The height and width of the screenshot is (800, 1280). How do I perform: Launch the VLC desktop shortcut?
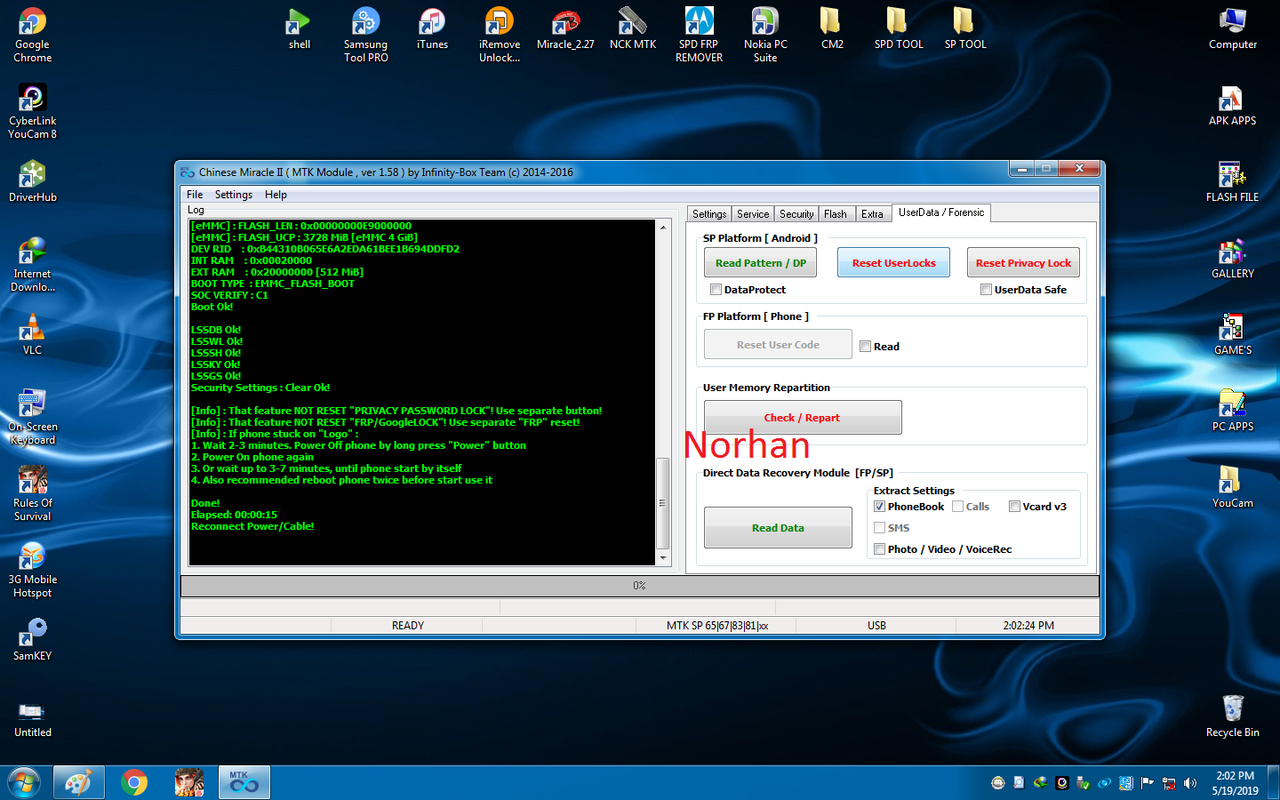(32, 335)
